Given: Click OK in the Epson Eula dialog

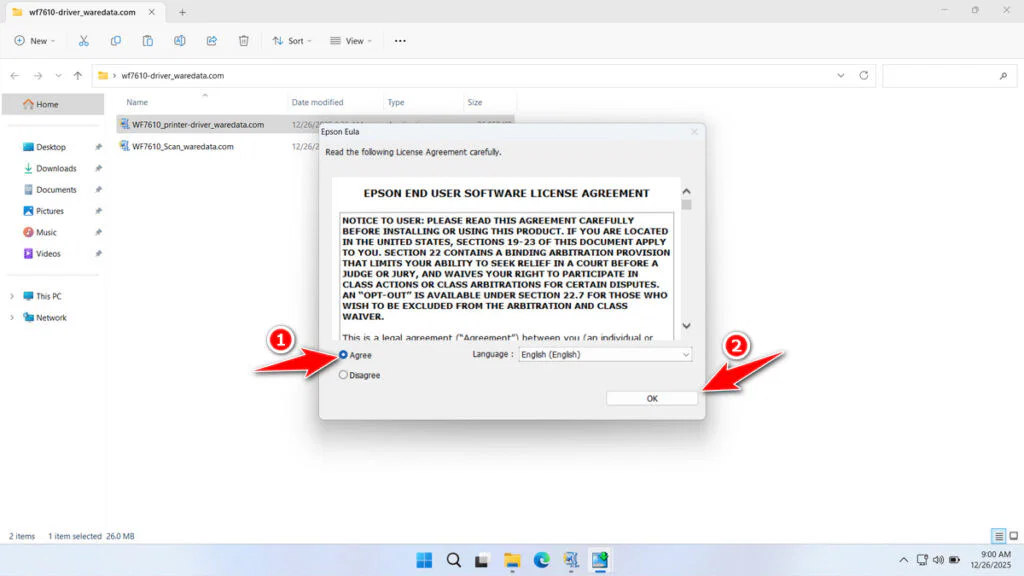Looking at the screenshot, I should point(651,397).
